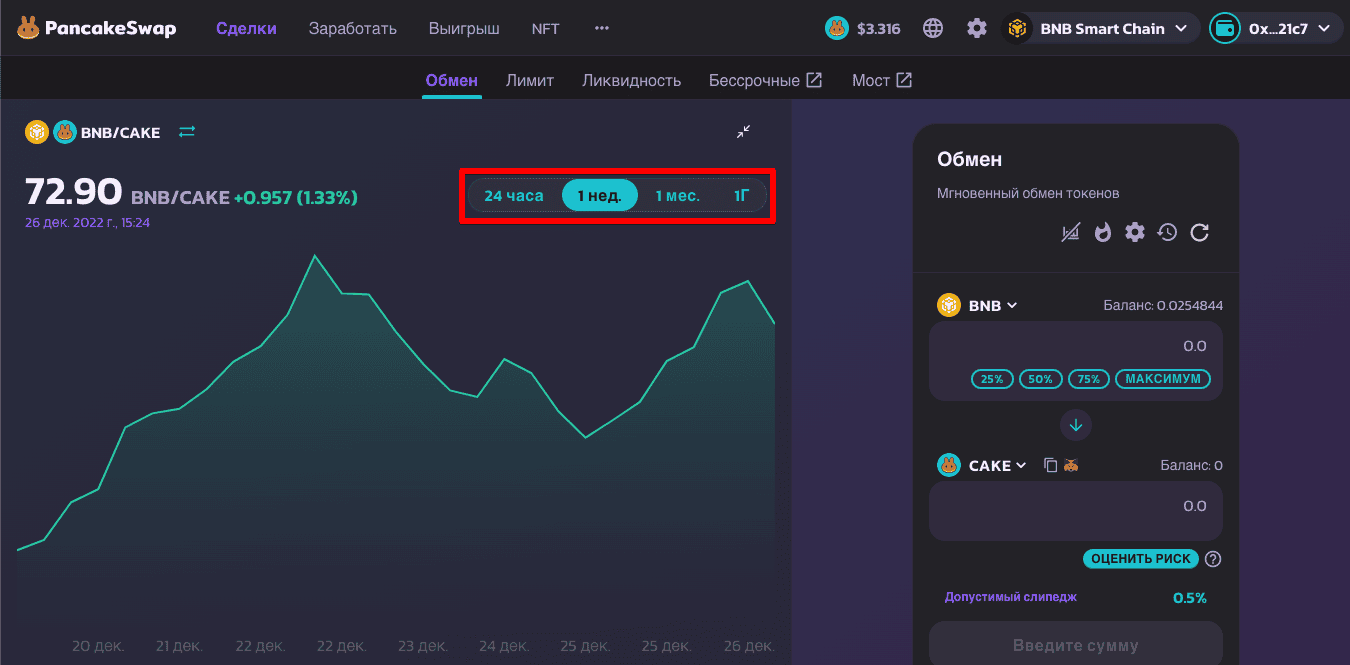Select the 1 нед. chart range
Image resolution: width=1350 pixels, height=665 pixels.
(x=600, y=195)
